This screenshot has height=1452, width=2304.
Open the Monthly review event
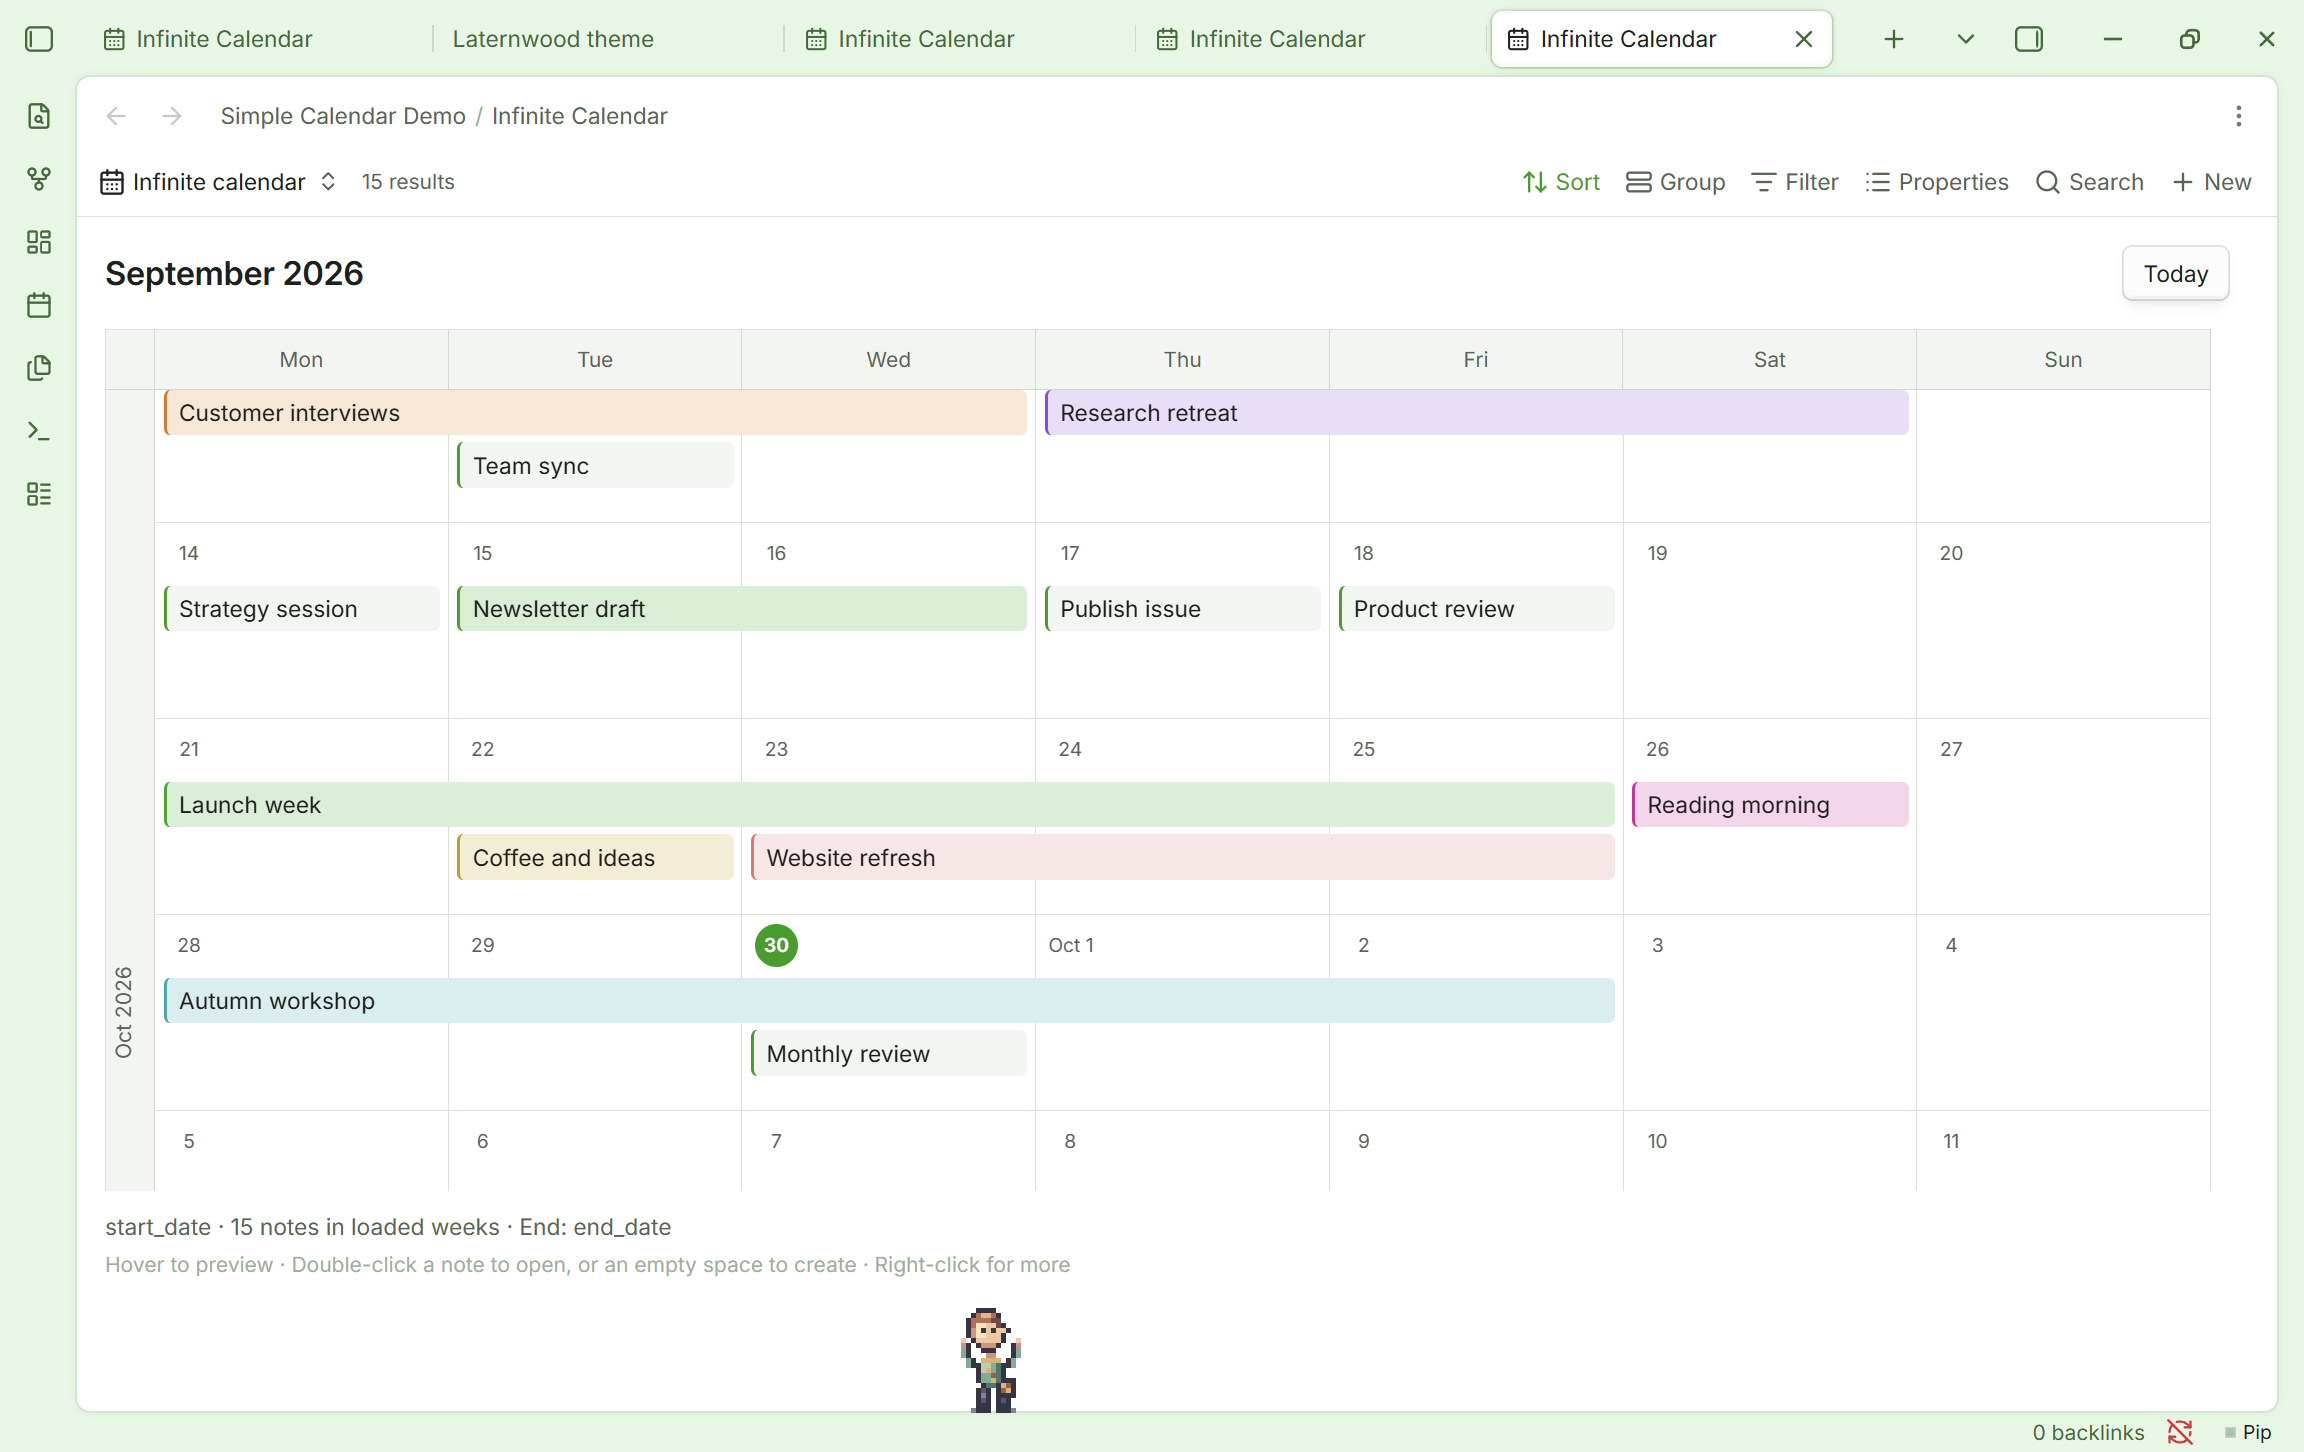[x=889, y=1054]
